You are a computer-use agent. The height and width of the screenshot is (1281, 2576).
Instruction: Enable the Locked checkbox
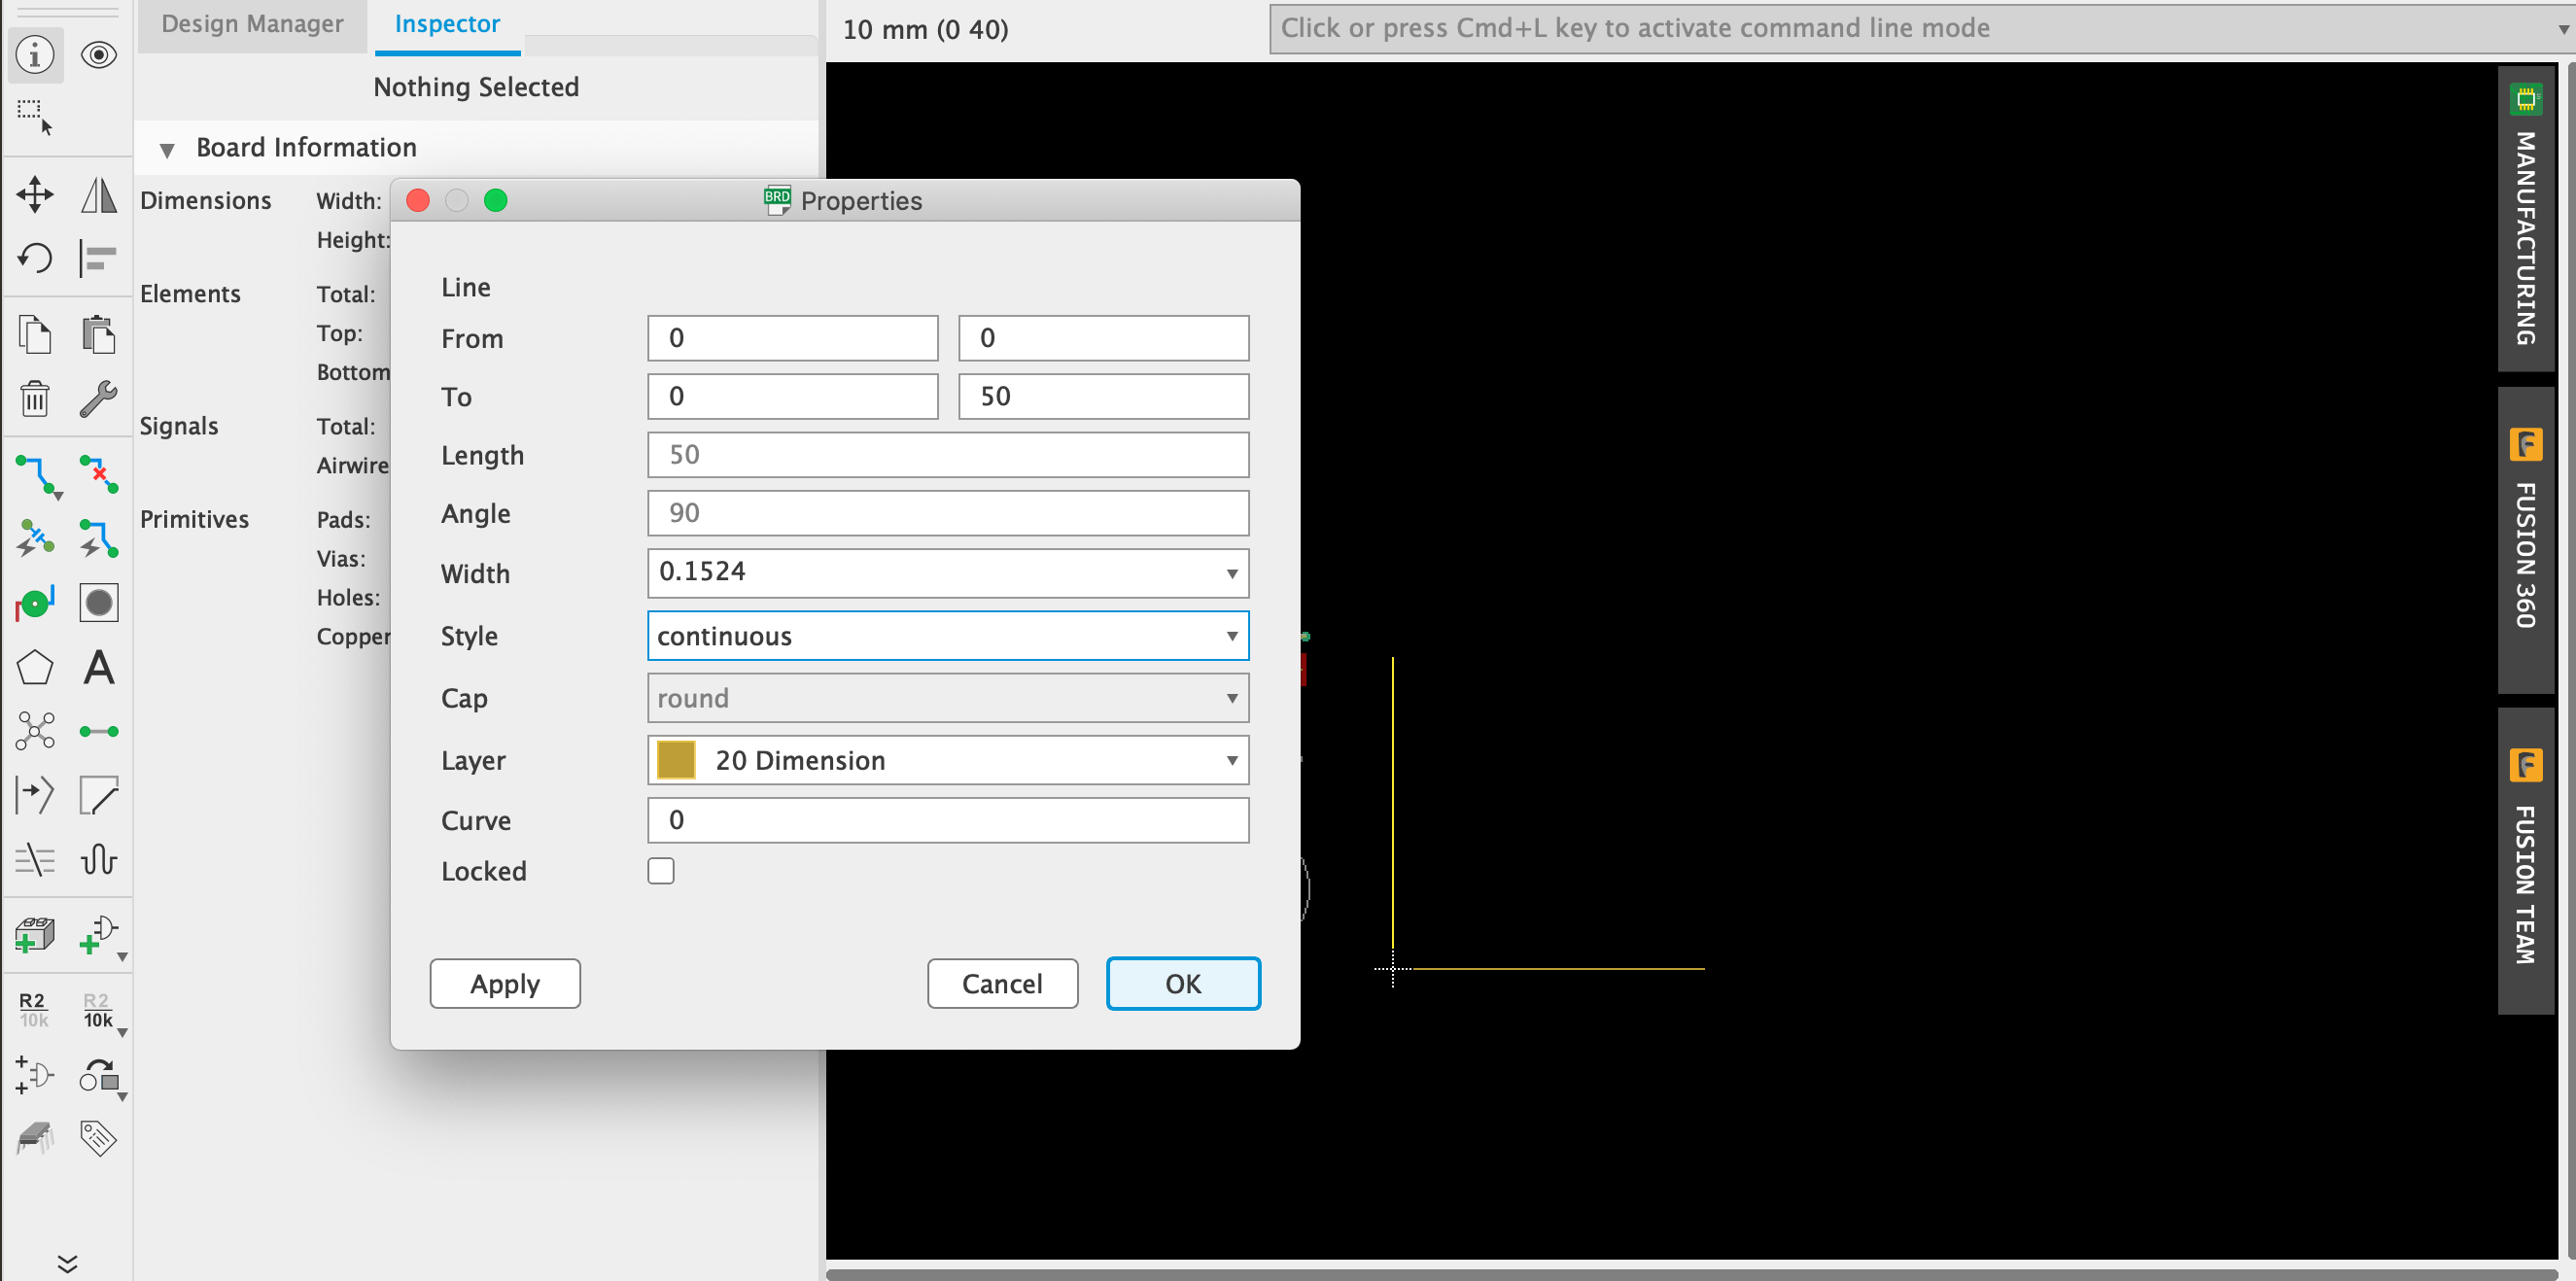[x=660, y=870]
